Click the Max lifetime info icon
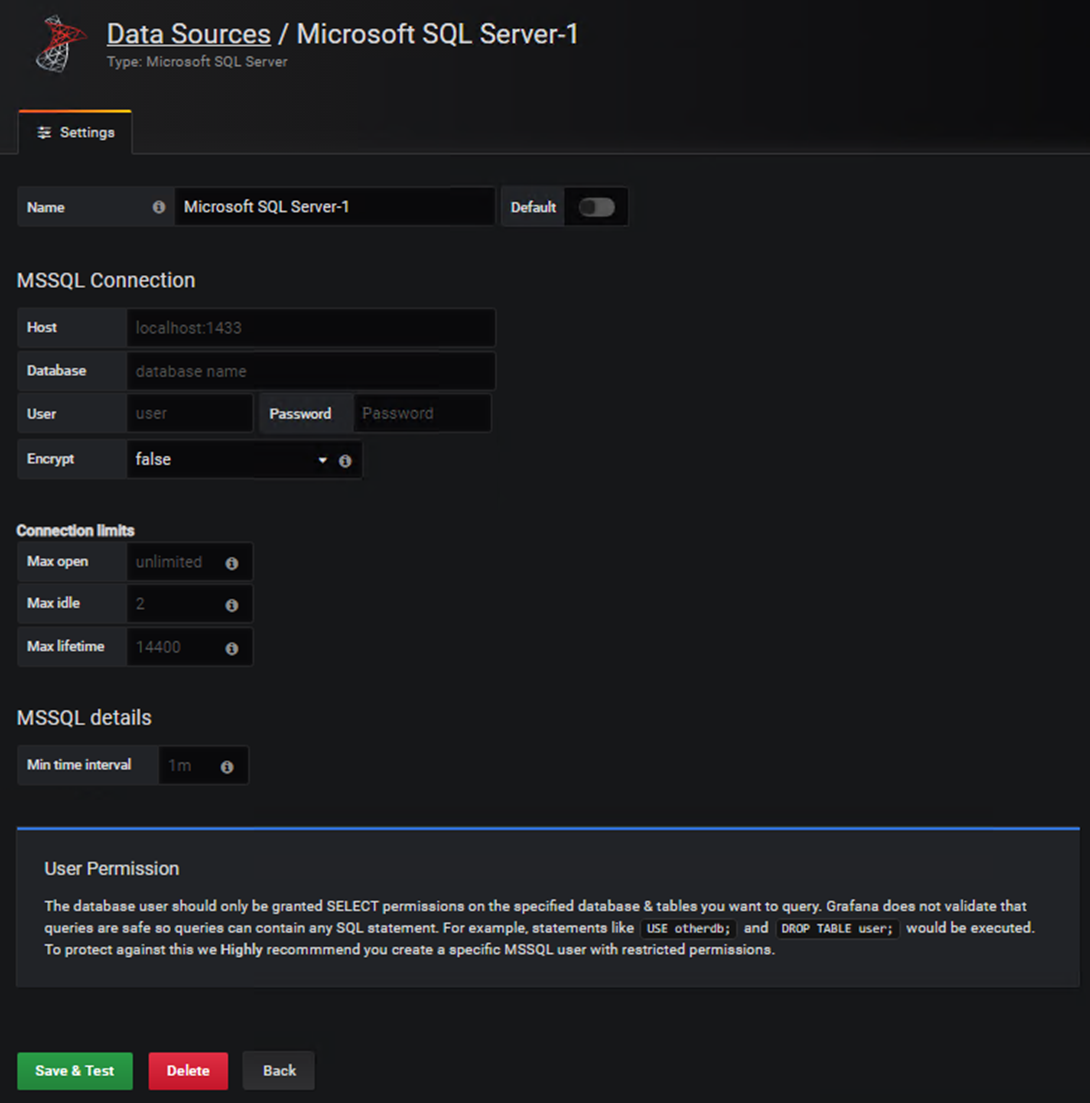This screenshot has height=1103, width=1090. point(231,647)
